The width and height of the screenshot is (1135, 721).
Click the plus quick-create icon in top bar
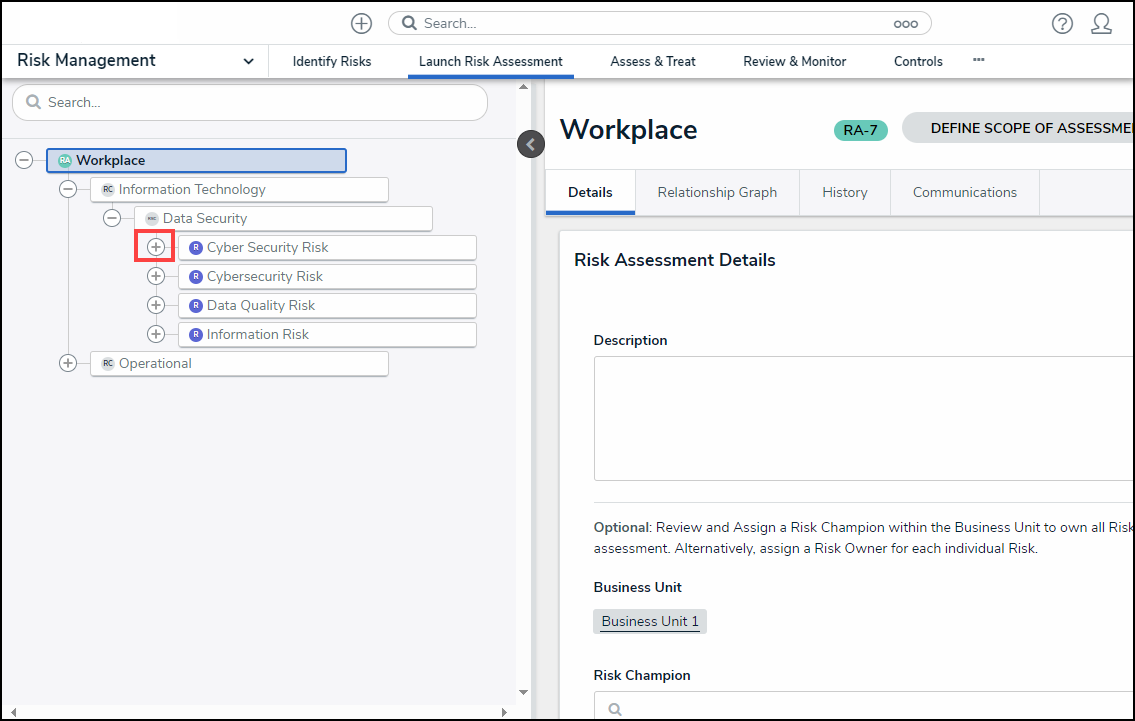click(x=361, y=23)
